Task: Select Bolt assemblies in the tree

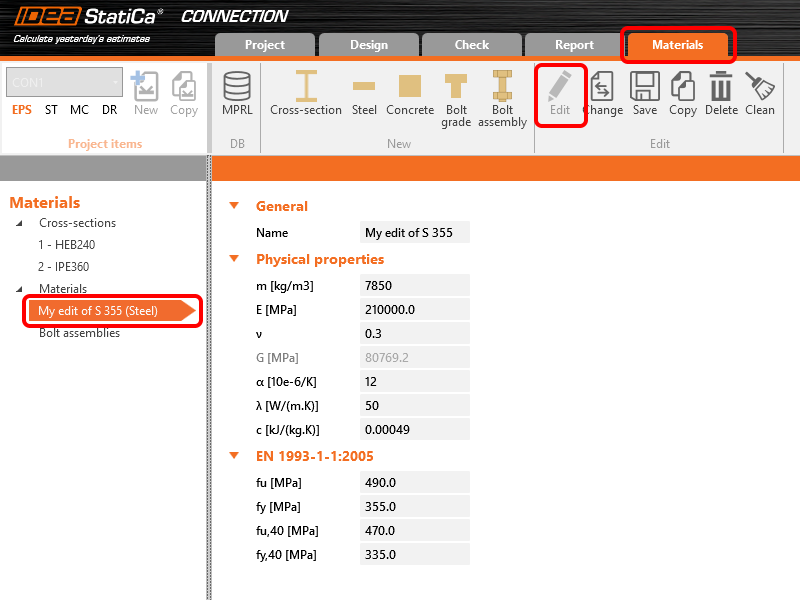Action: coord(79,333)
